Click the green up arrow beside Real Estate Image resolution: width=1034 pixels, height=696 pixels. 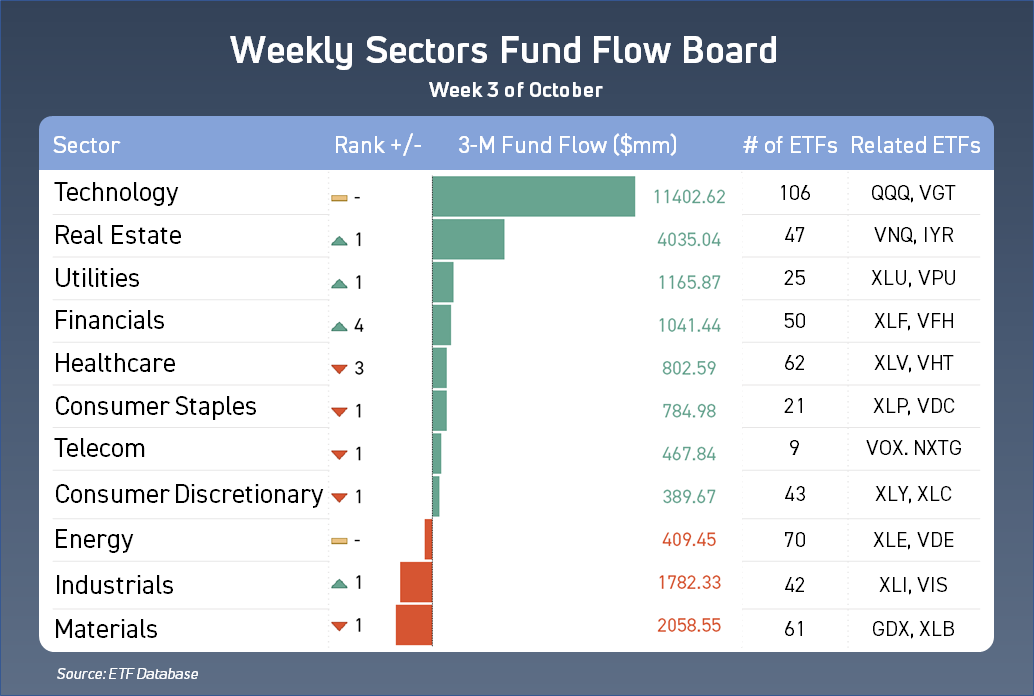click(x=339, y=241)
